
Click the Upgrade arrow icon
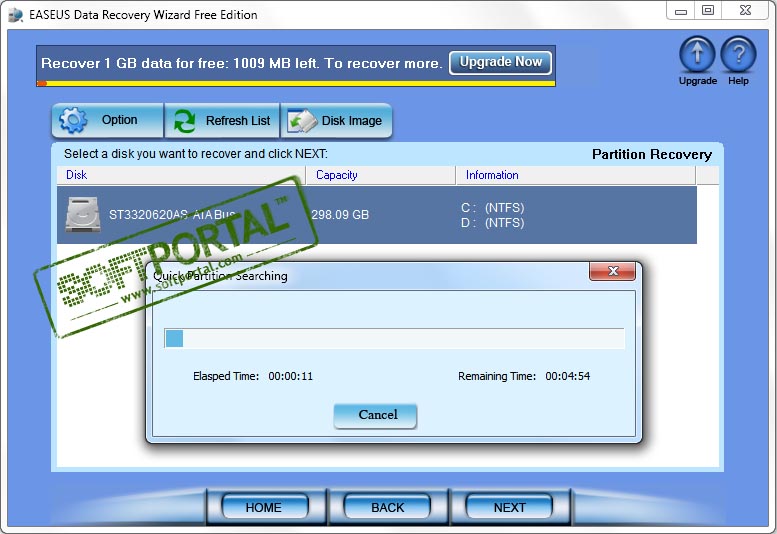click(697, 54)
